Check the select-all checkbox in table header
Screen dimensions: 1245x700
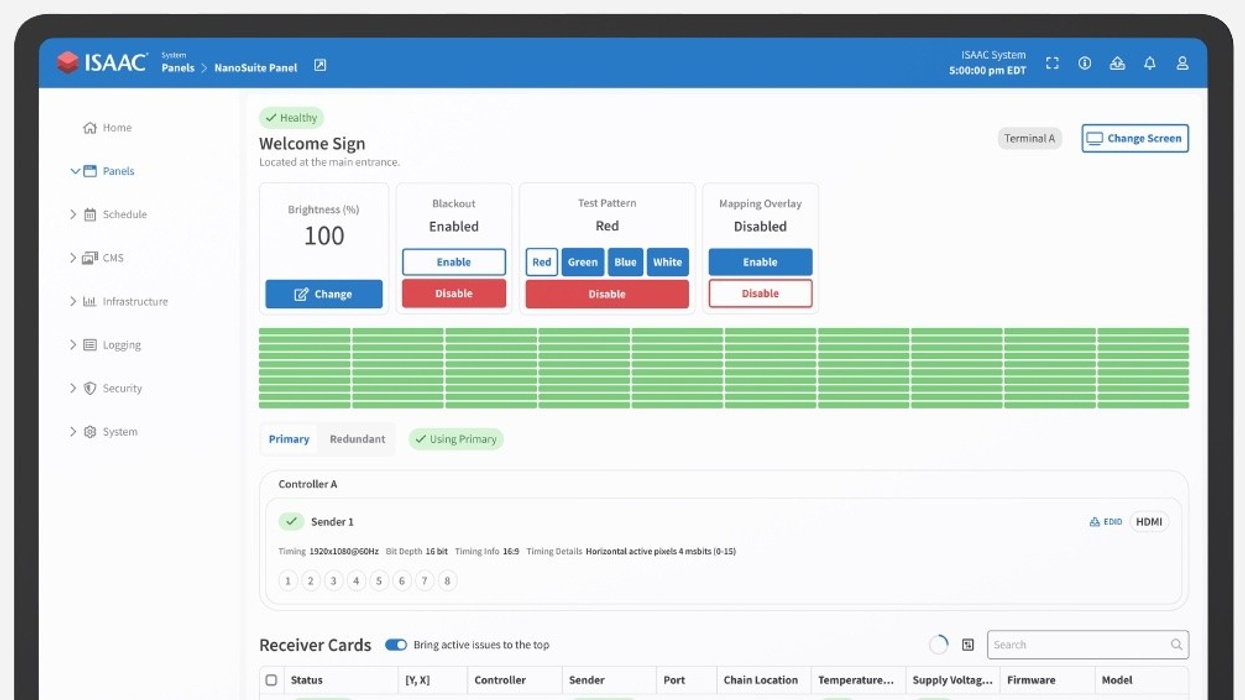(271, 680)
